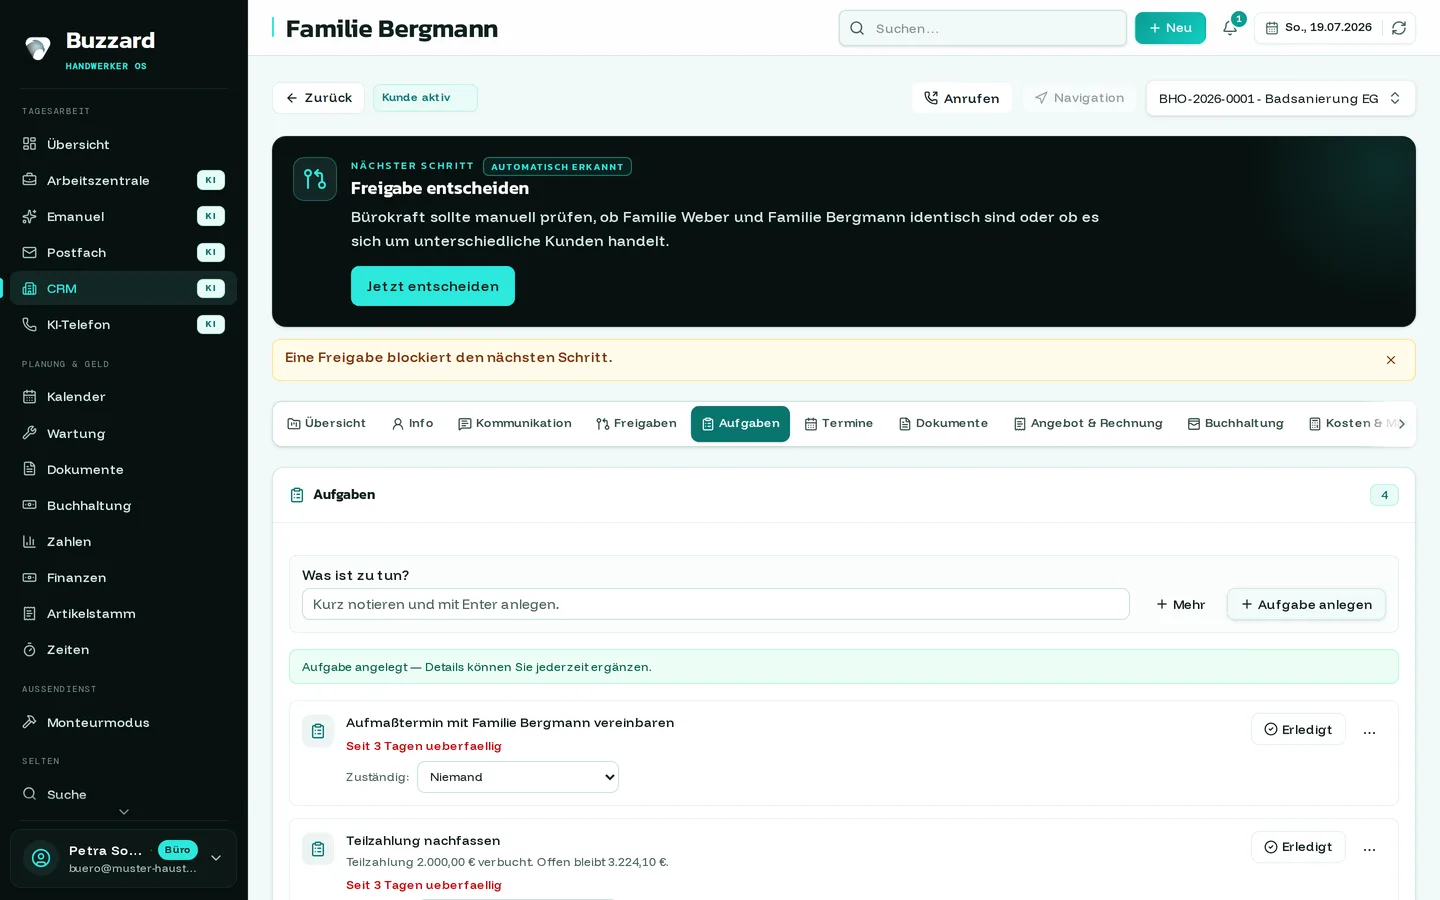Open the notifications bell

pyautogui.click(x=1230, y=28)
